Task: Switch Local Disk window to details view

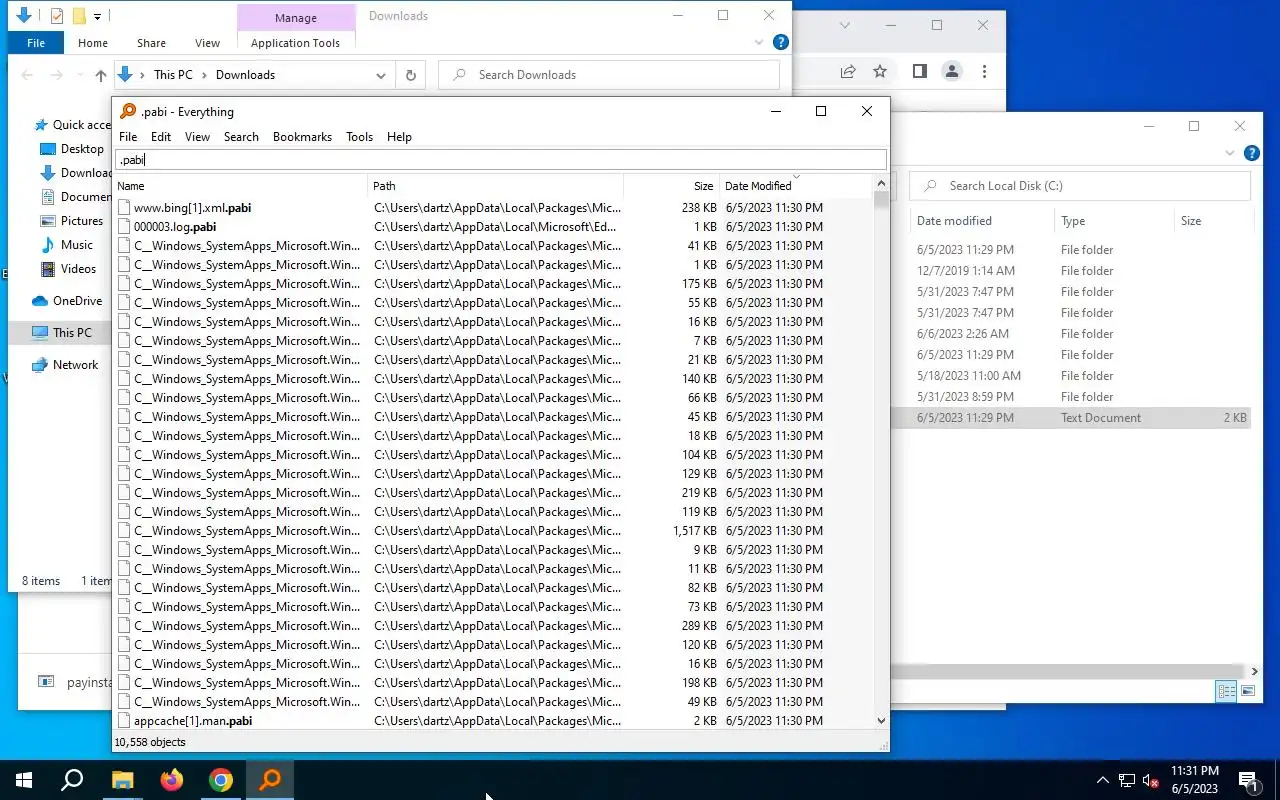Action: 1226,691
